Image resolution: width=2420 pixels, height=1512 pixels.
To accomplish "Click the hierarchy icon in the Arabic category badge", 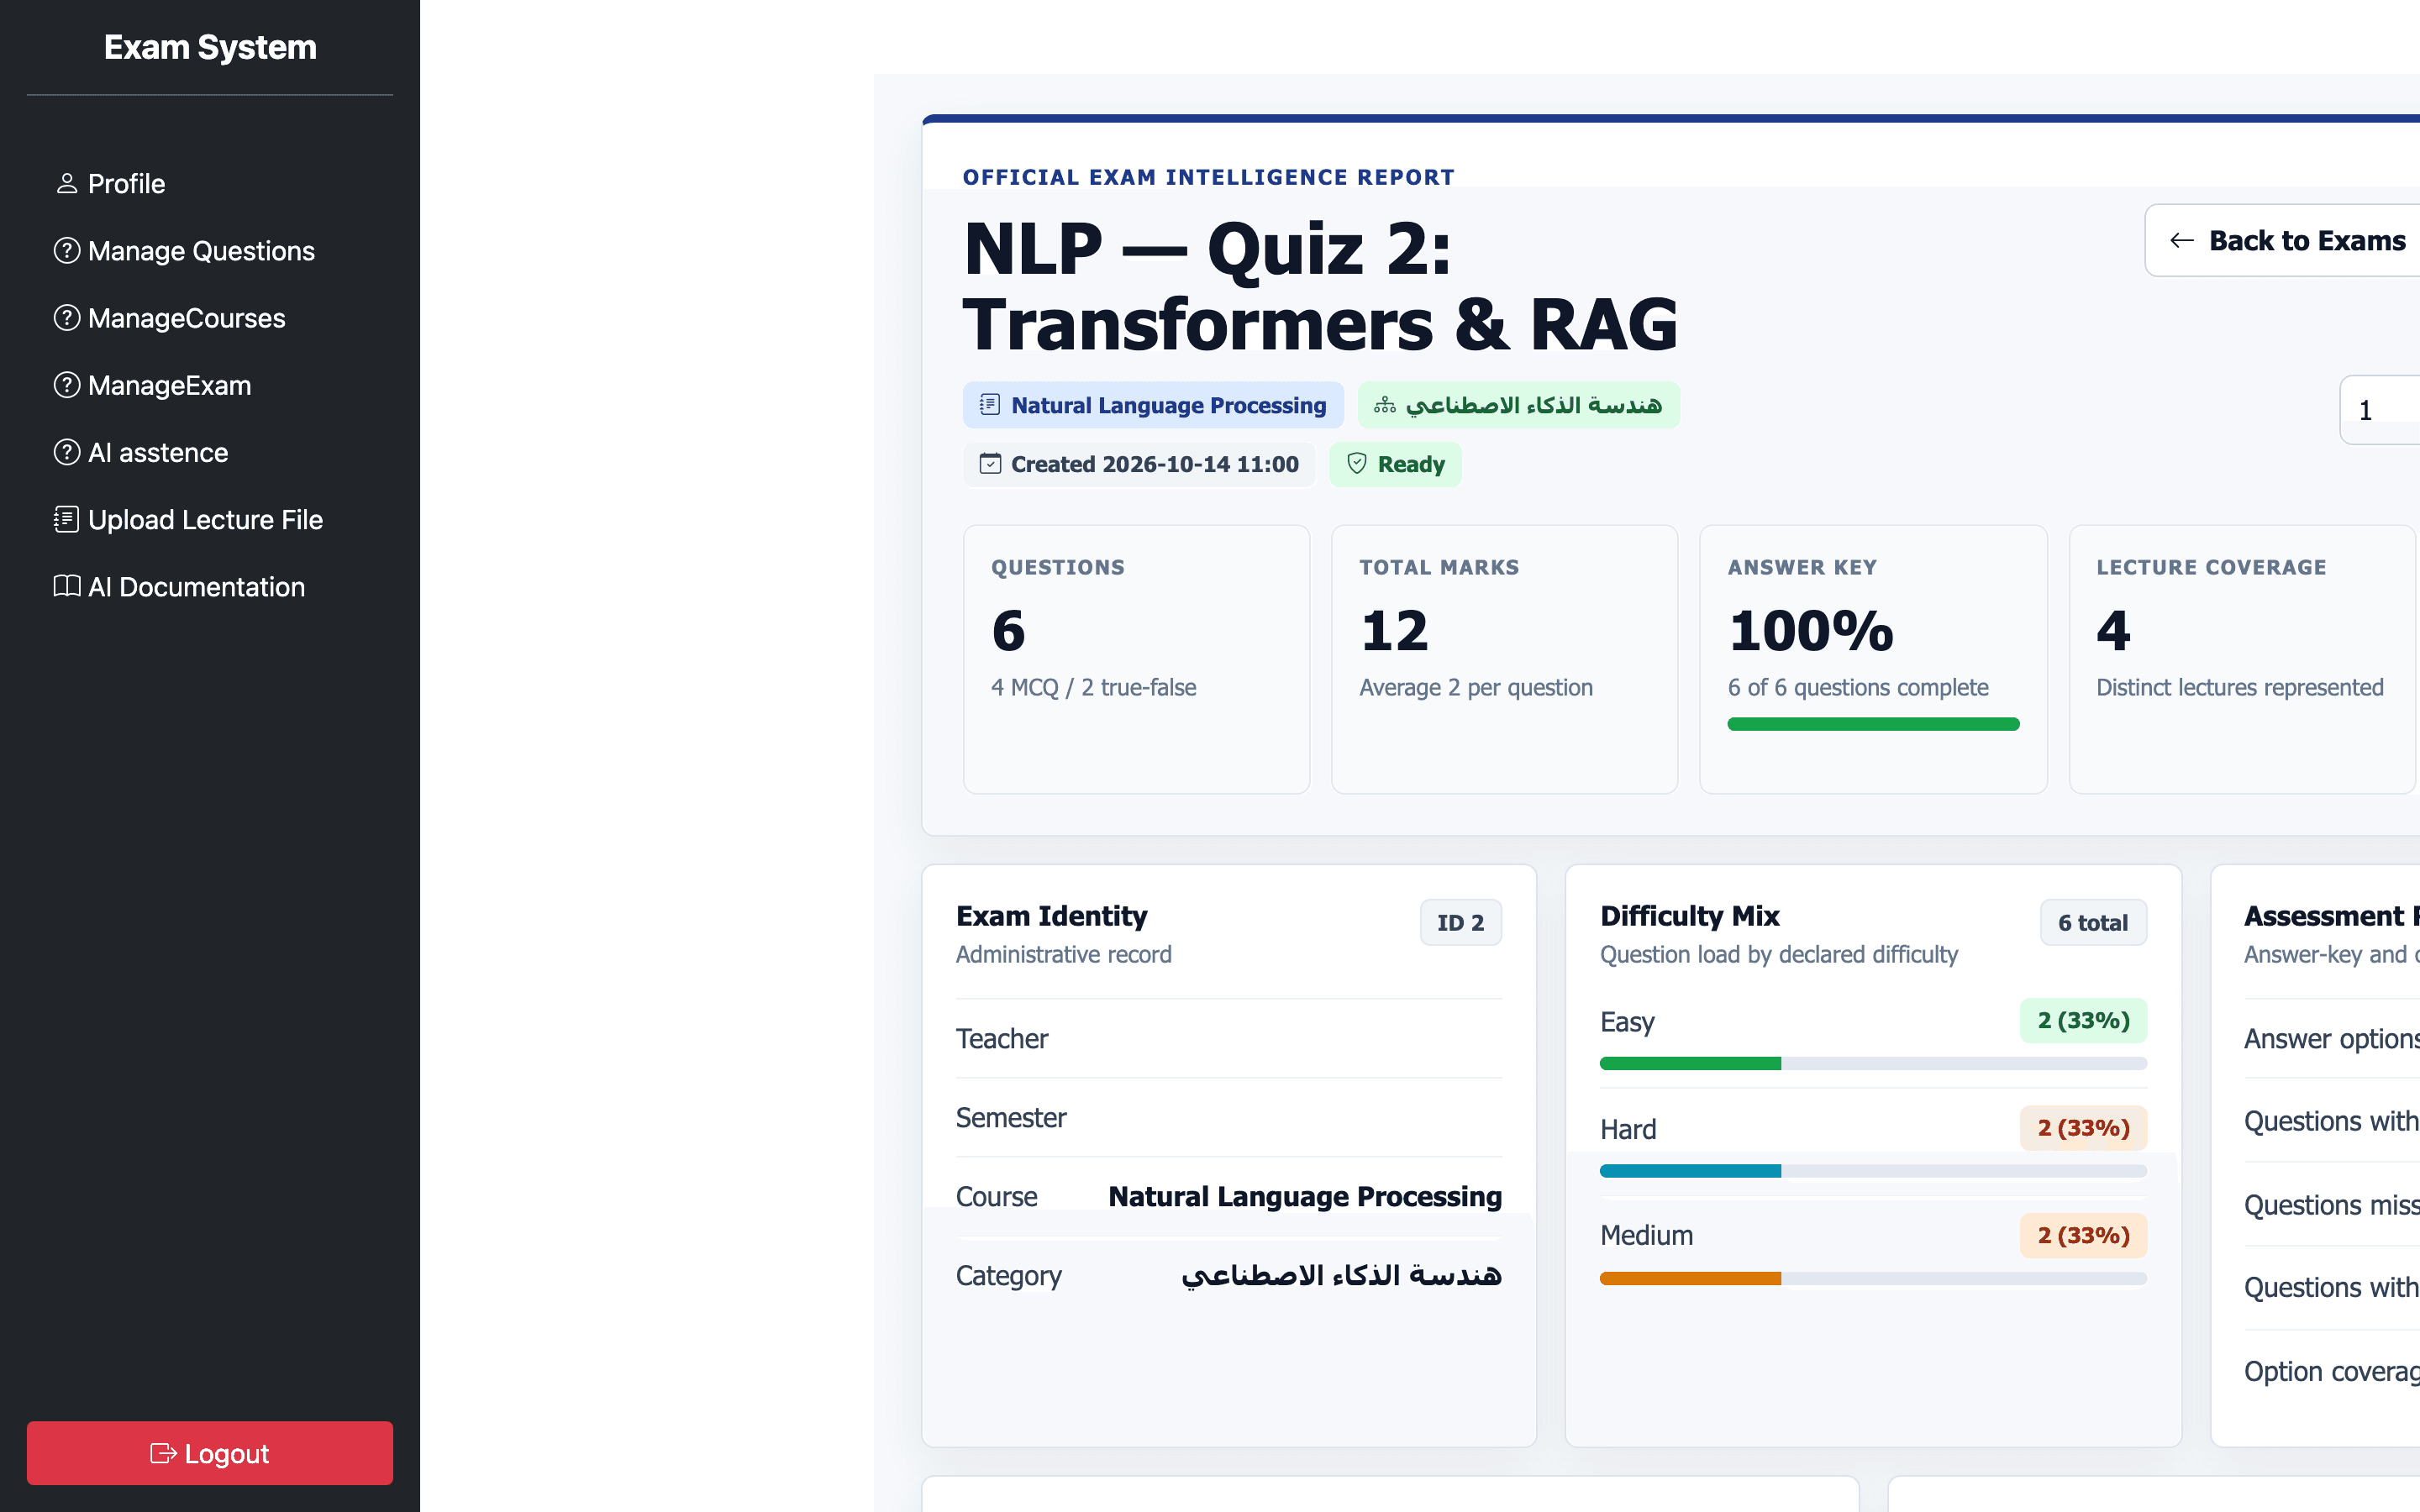I will pos(1385,405).
